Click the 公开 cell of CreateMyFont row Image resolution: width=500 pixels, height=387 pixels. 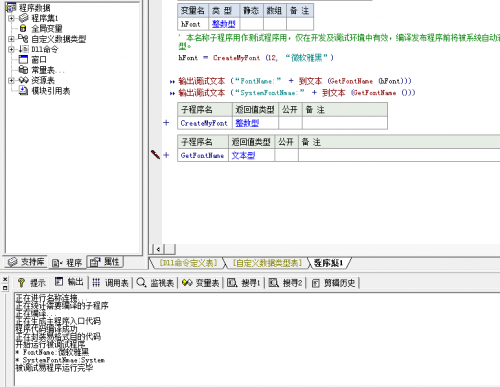point(290,123)
